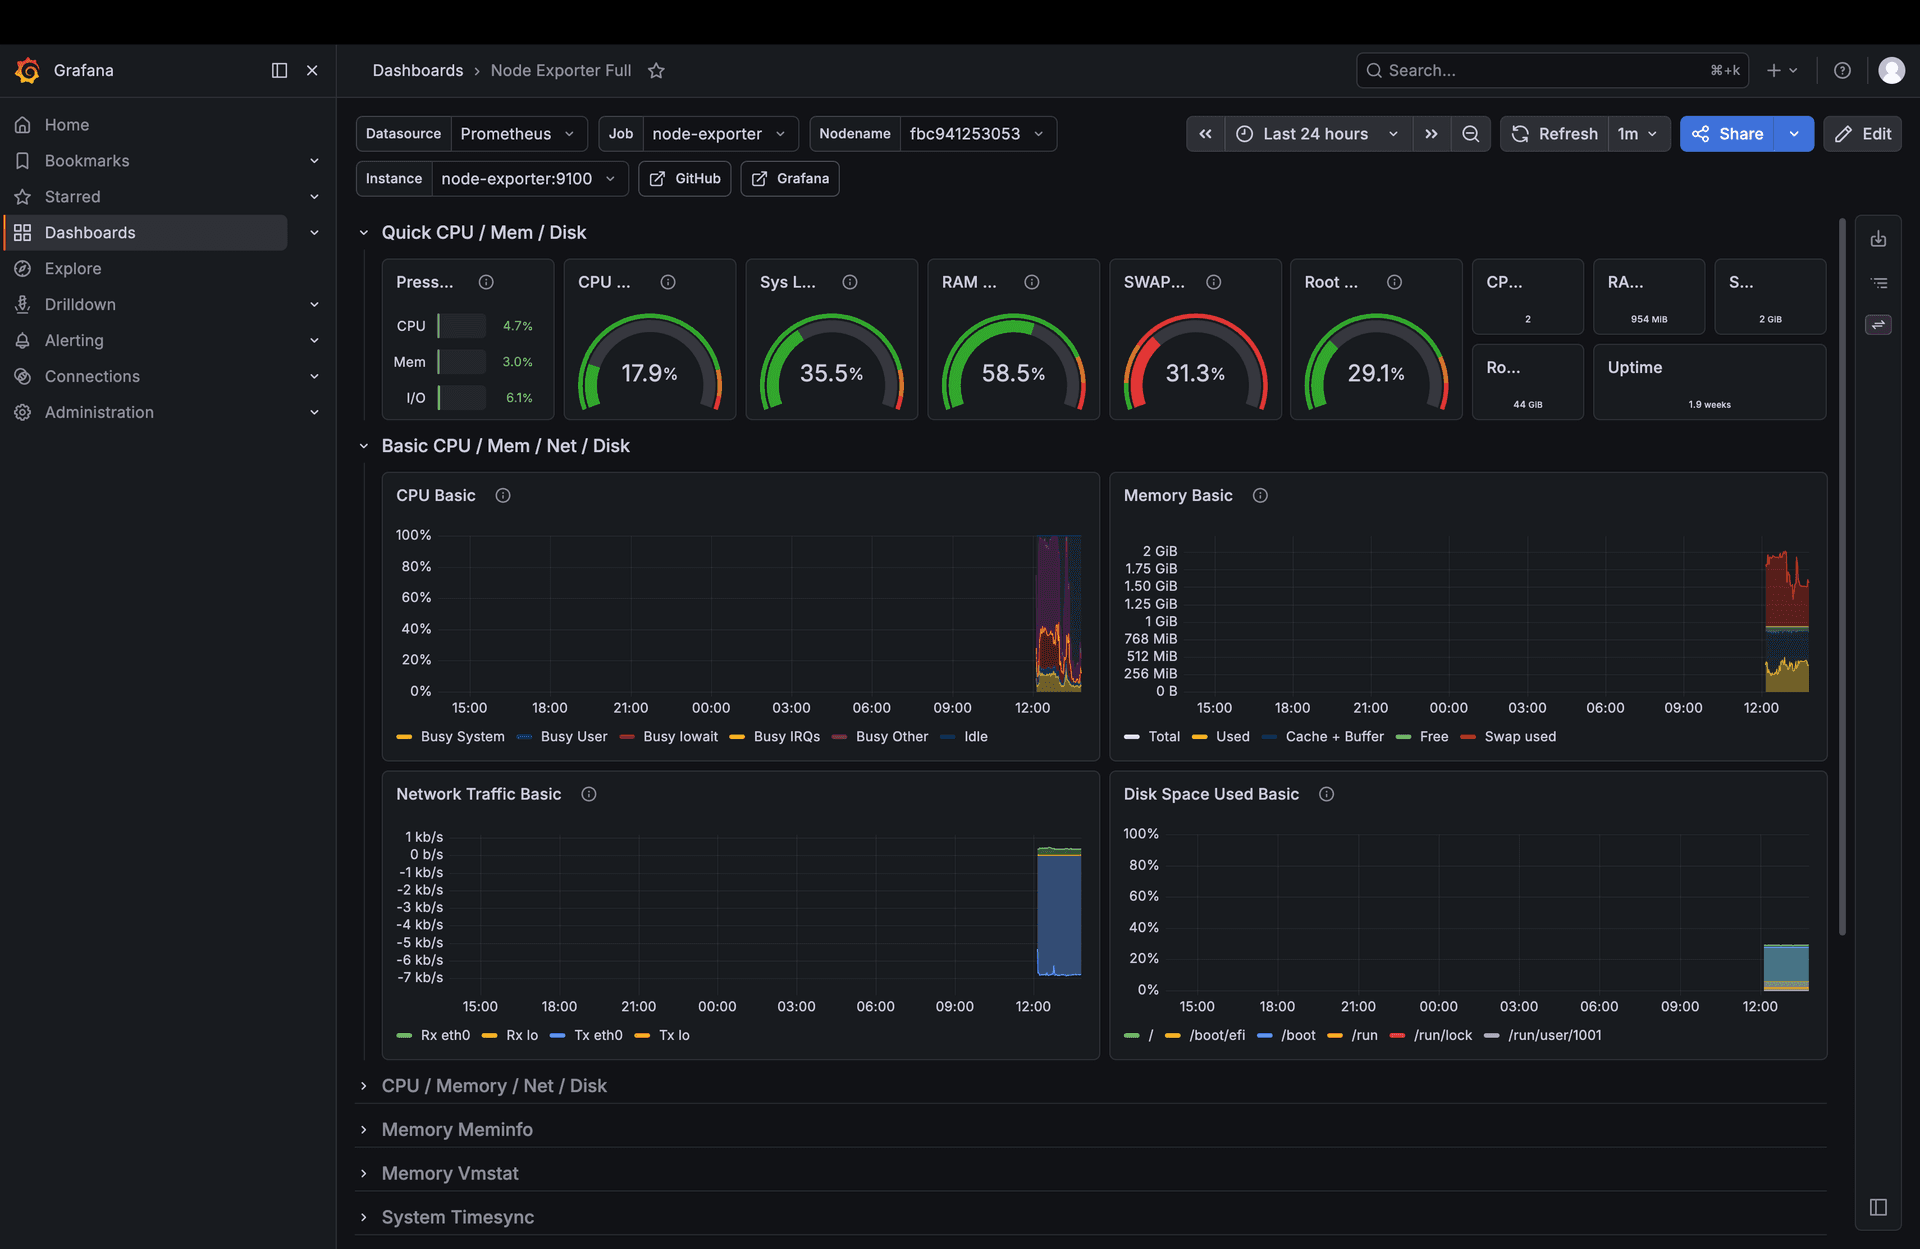Open the user profile avatar
Image resolution: width=1920 pixels, height=1249 pixels.
[x=1891, y=70]
